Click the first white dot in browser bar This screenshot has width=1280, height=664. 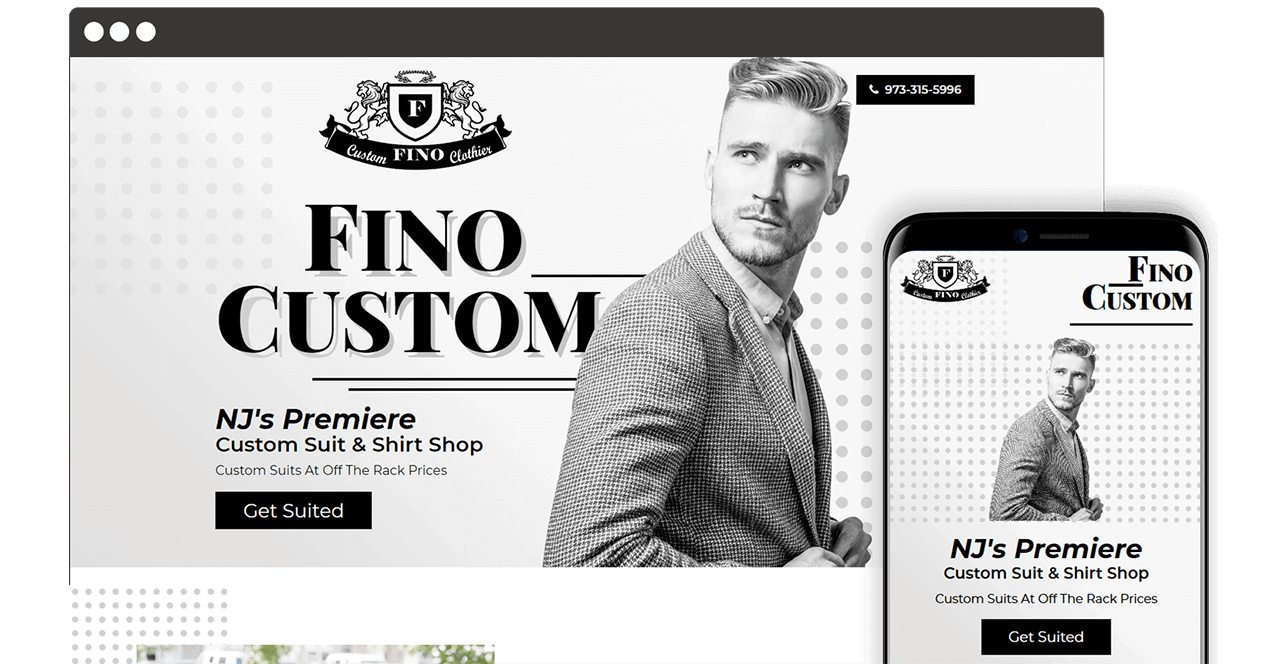94,32
